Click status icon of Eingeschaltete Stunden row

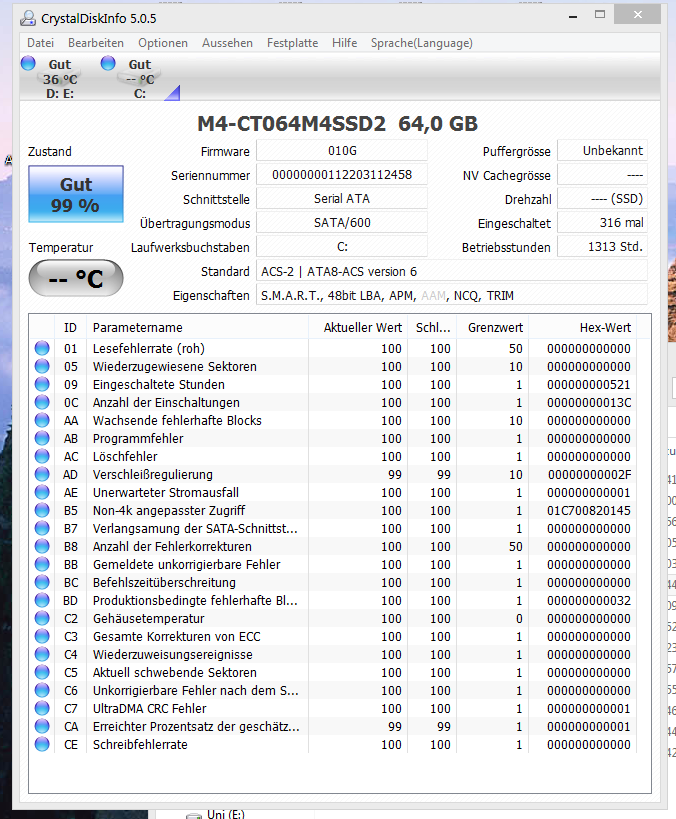42,384
